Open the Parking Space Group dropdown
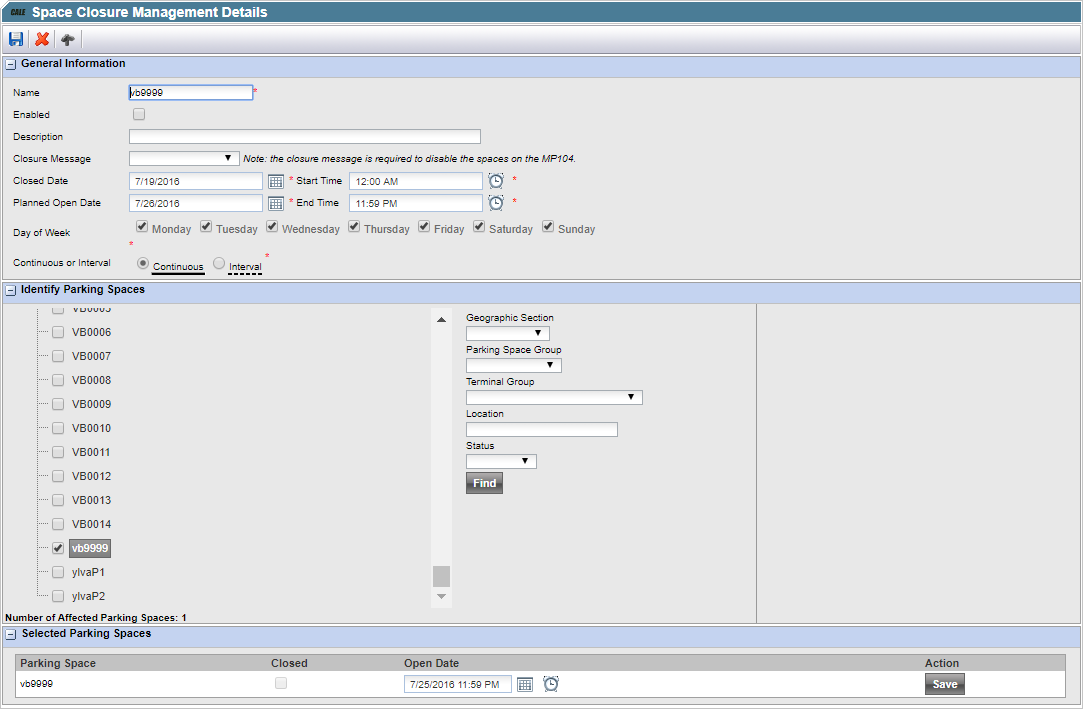 pos(514,365)
